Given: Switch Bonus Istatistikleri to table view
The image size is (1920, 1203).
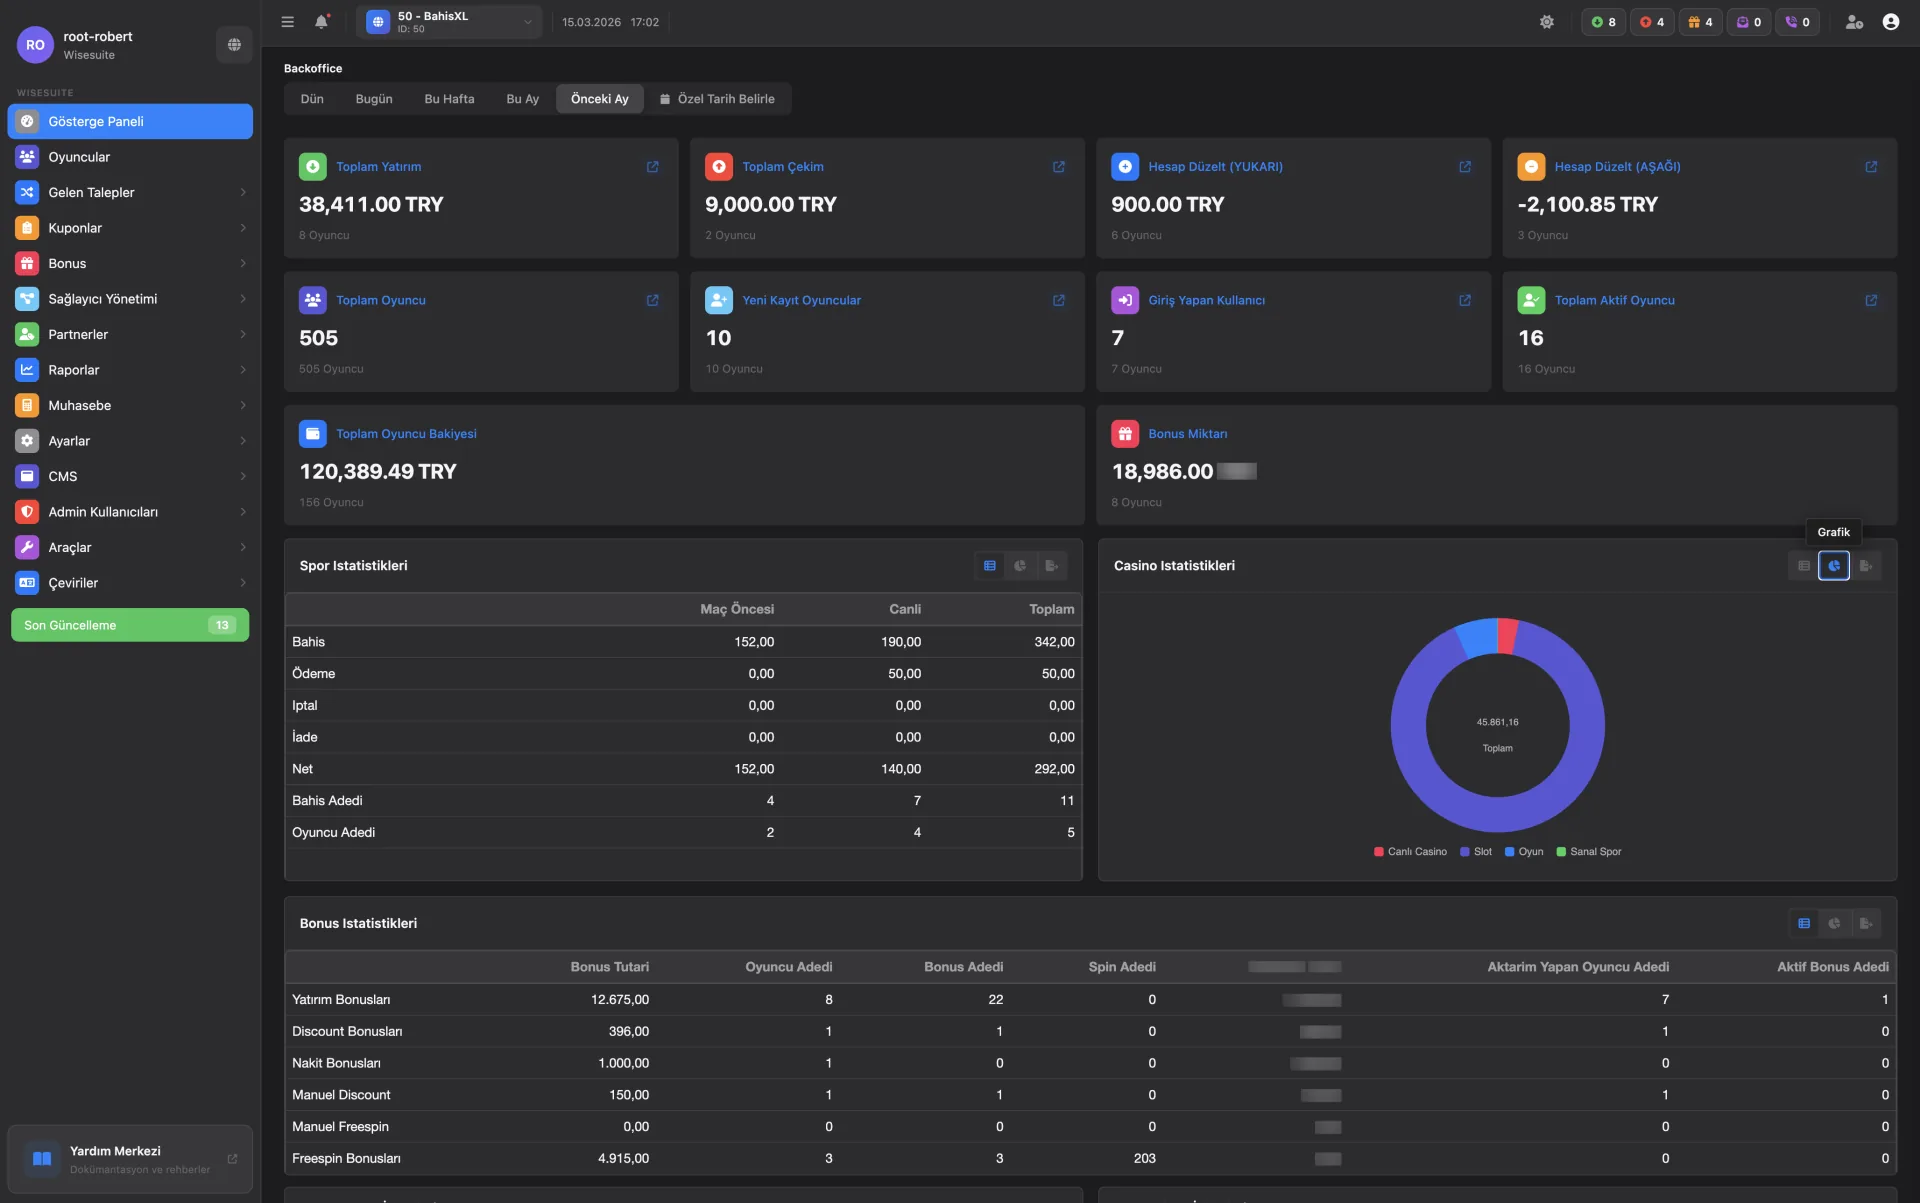Looking at the screenshot, I should point(1804,923).
